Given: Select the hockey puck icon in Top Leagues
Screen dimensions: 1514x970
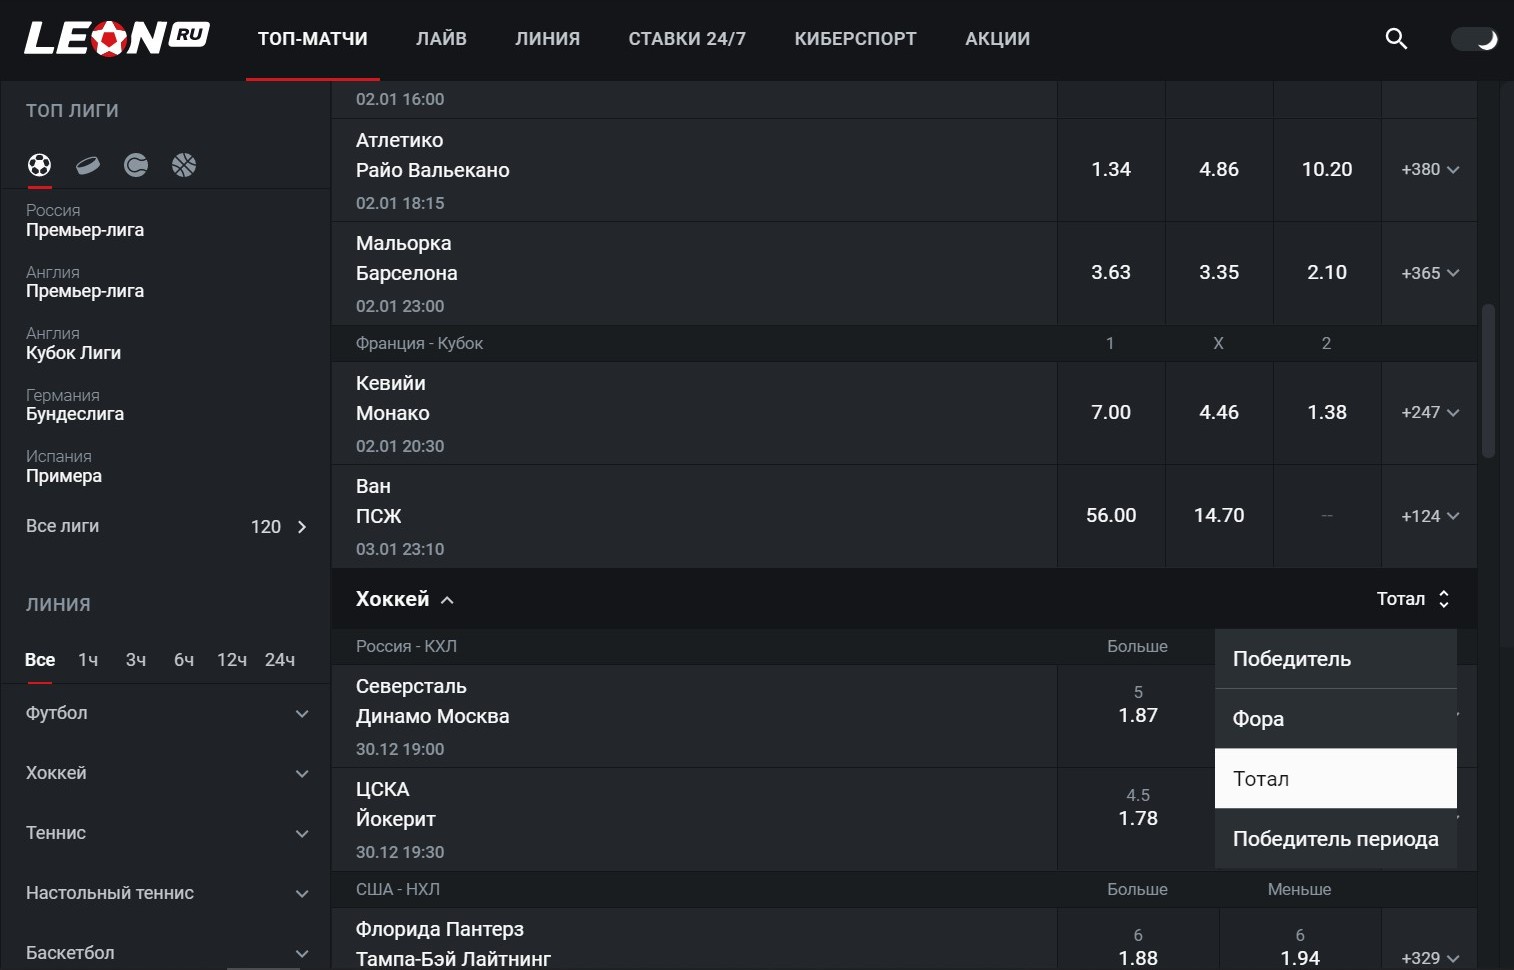Looking at the screenshot, I should [x=88, y=165].
